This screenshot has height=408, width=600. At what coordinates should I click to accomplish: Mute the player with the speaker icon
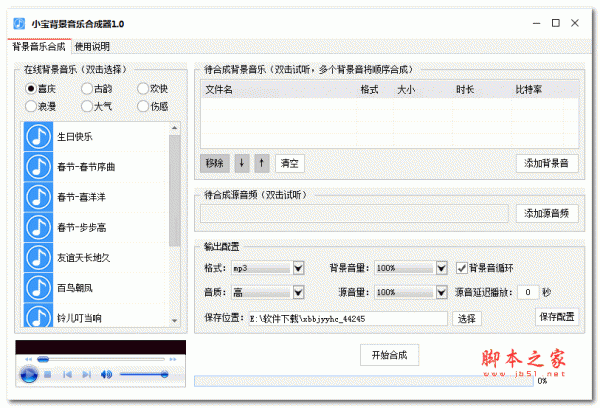coord(106,374)
